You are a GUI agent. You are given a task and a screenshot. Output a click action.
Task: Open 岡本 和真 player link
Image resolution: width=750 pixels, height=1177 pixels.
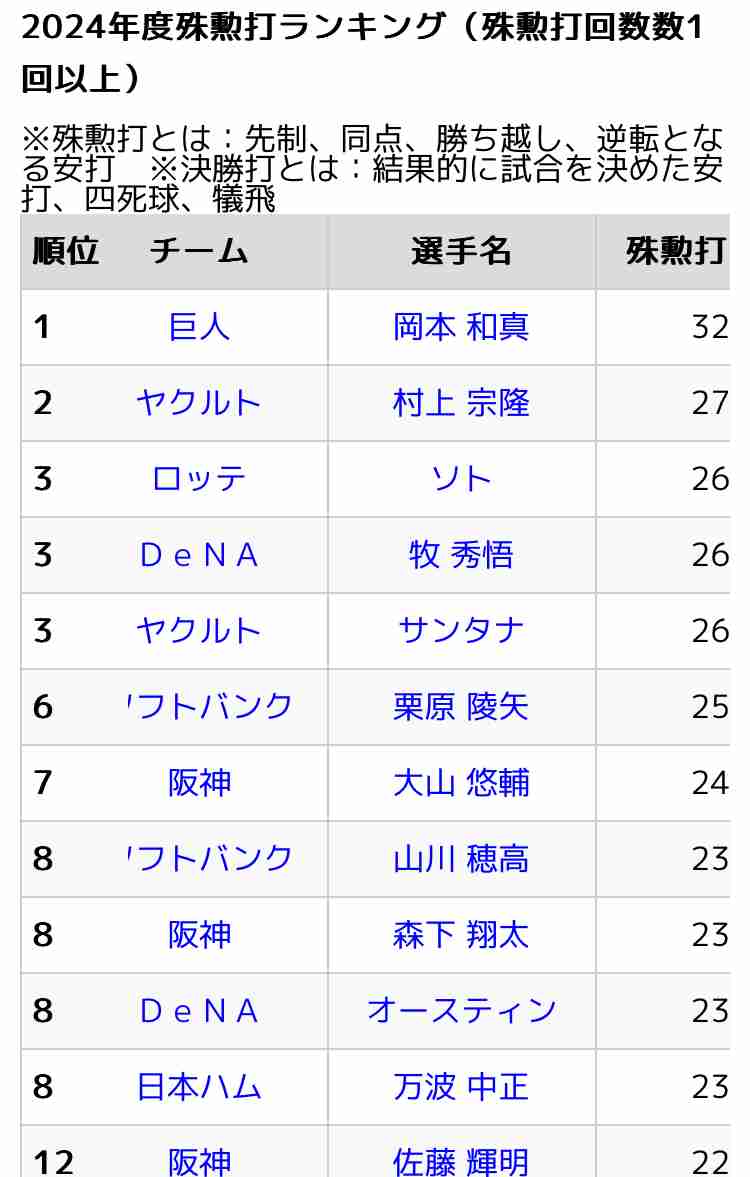(x=461, y=327)
